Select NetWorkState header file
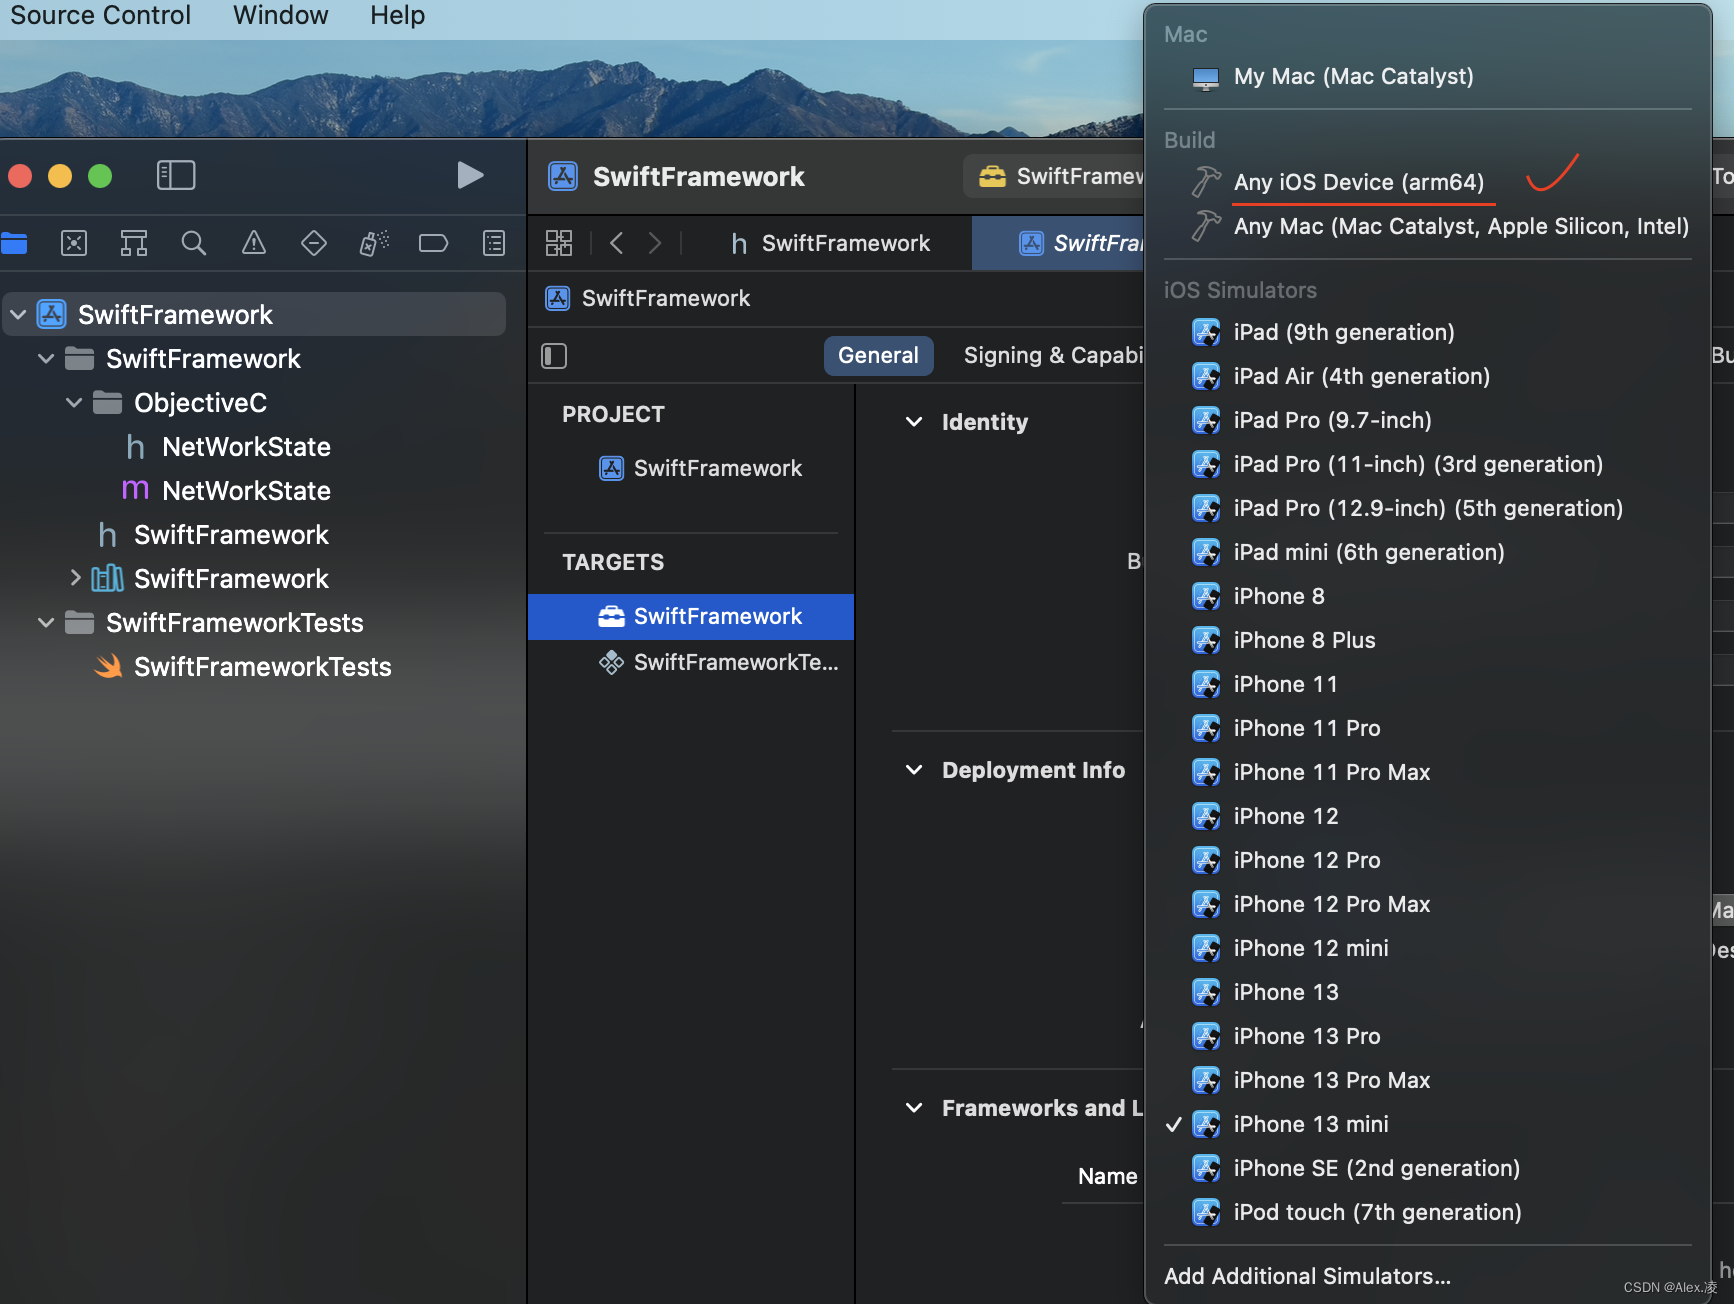Screen dimensions: 1734x1304 [x=246, y=447]
